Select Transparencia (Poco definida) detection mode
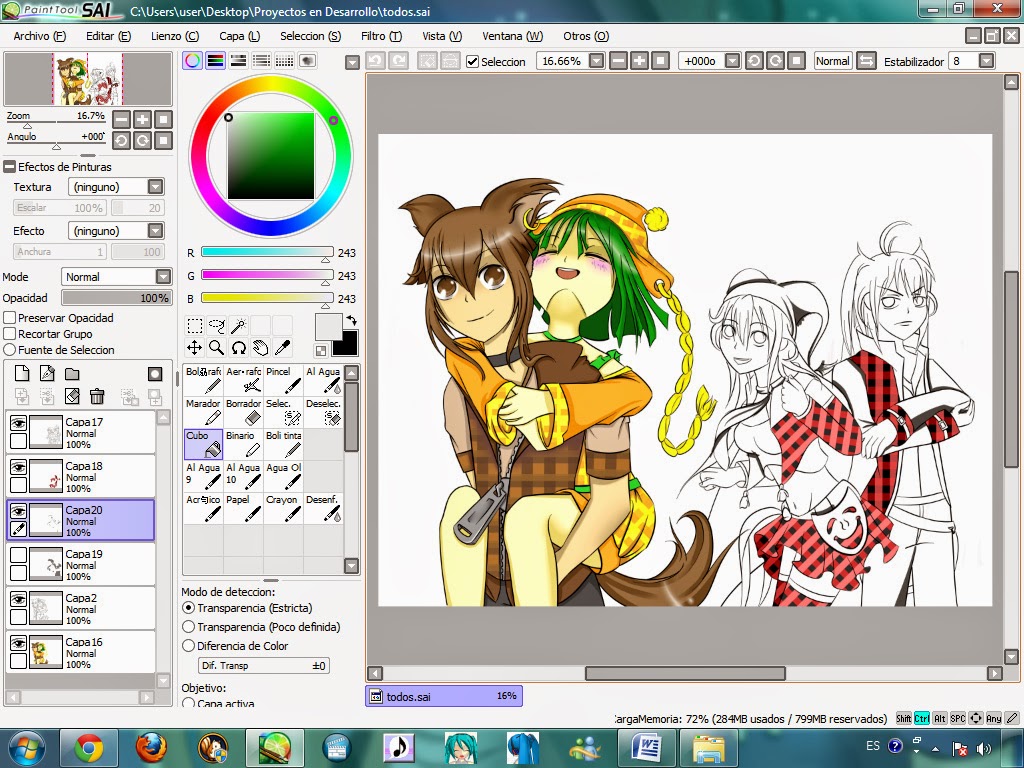The image size is (1024, 768). pos(189,627)
